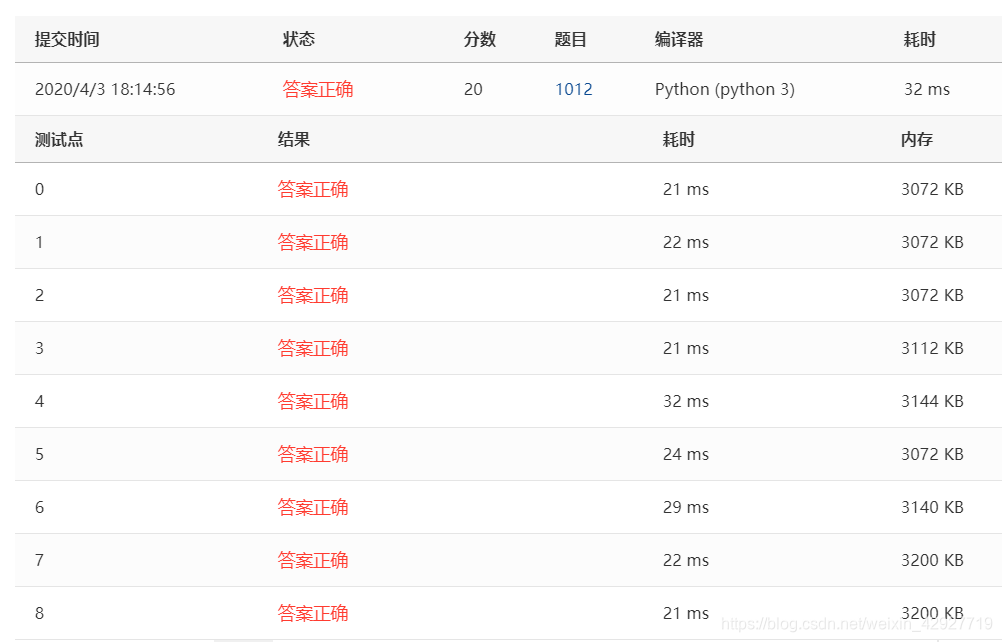The image size is (1002, 642).
Task: Click 21 ms time of test point 8
Action: pos(686,613)
